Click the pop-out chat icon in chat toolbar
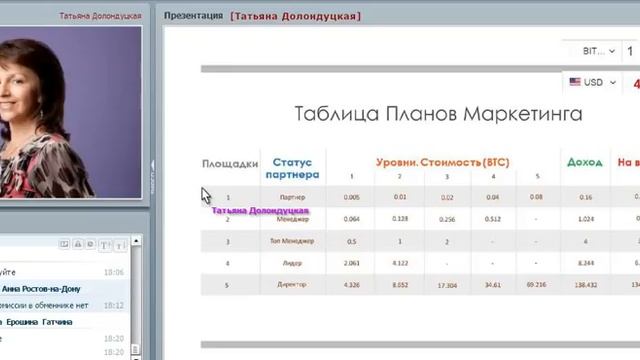 (x=64, y=244)
